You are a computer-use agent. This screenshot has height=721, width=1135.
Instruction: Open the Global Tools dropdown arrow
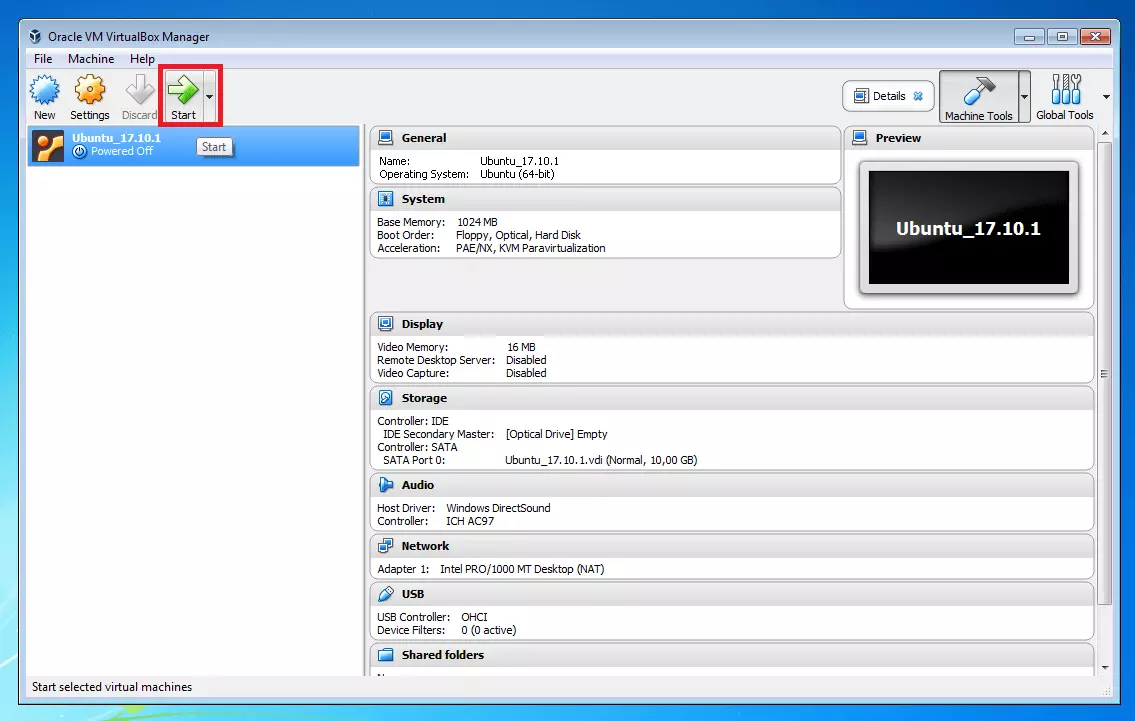click(1106, 97)
